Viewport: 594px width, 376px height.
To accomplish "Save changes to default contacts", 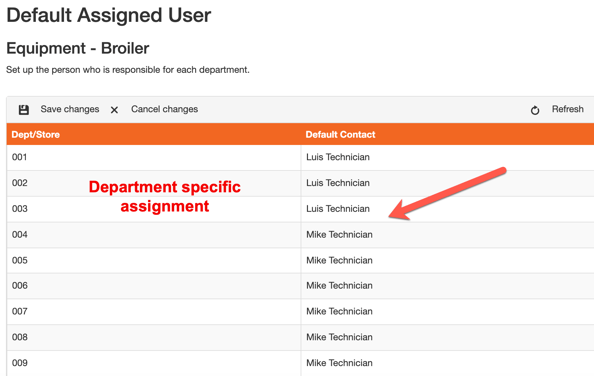I will click(70, 109).
